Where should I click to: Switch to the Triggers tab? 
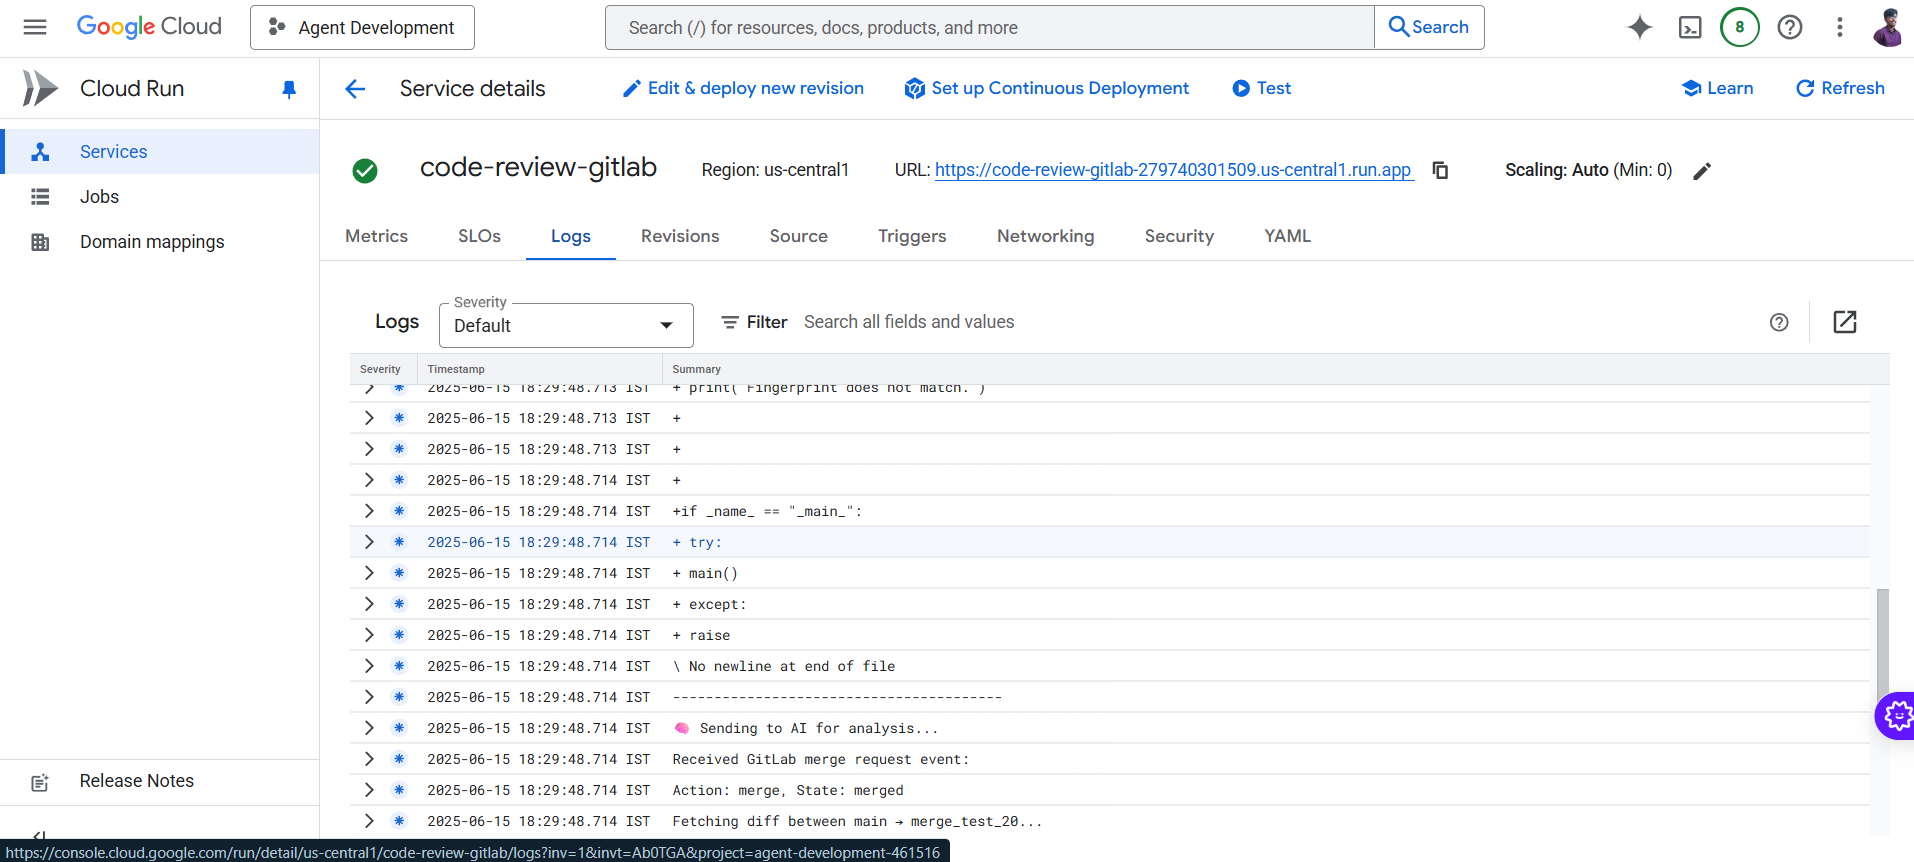[x=912, y=236]
